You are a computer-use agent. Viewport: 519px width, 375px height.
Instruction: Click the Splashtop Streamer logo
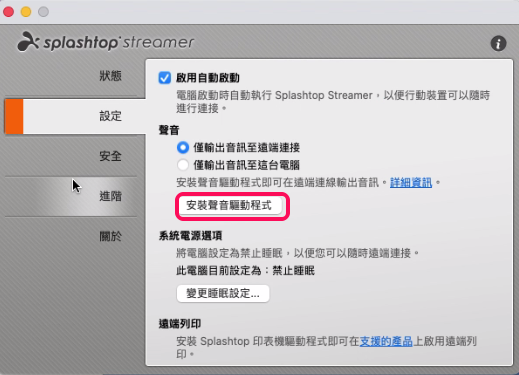(x=106, y=42)
